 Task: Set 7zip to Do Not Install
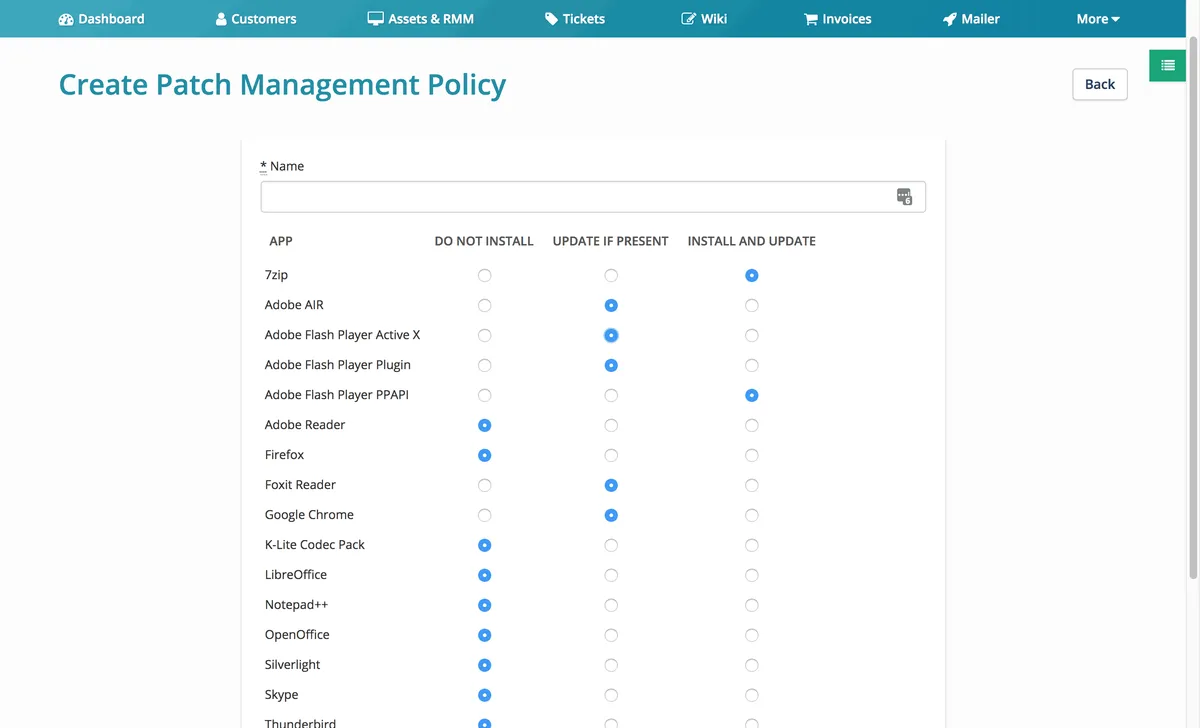(x=485, y=275)
